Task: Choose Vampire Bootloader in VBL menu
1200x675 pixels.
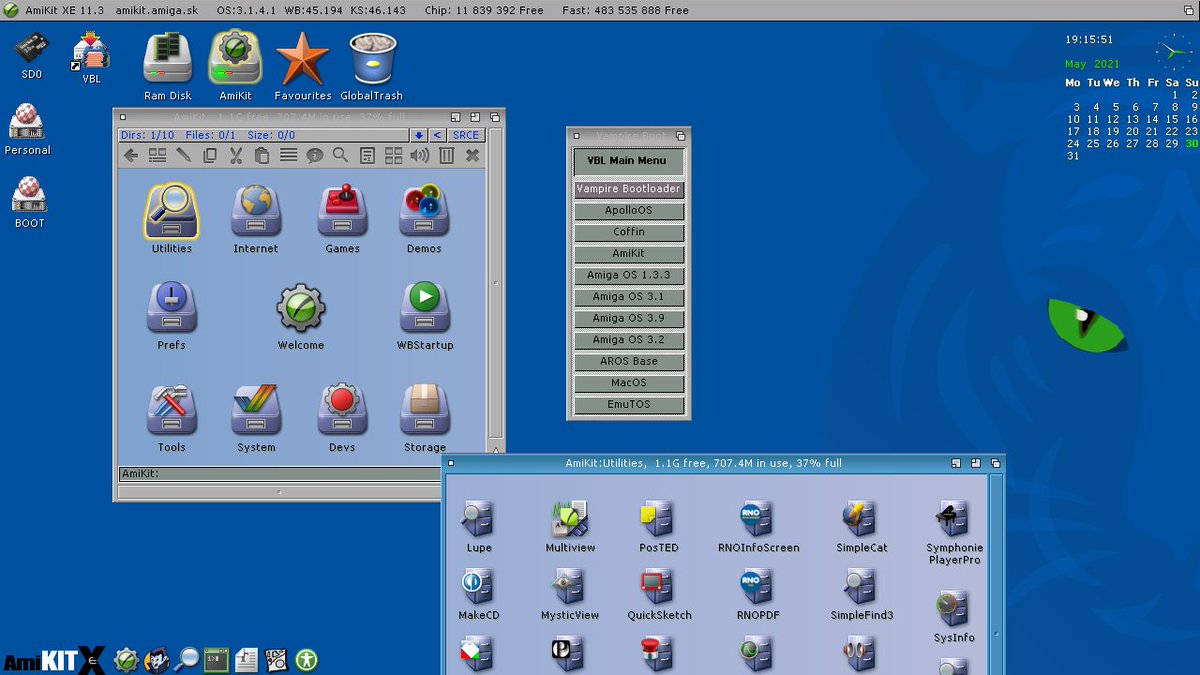Action: tap(629, 189)
